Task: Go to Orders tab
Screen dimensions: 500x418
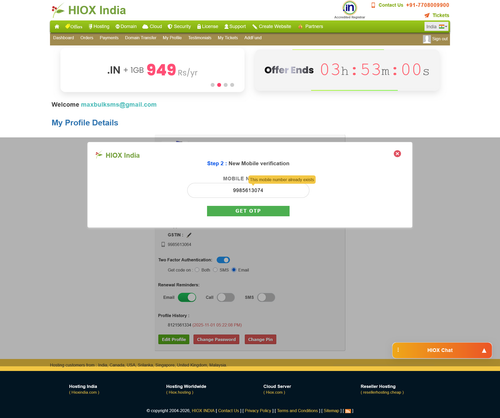Action: (87, 38)
